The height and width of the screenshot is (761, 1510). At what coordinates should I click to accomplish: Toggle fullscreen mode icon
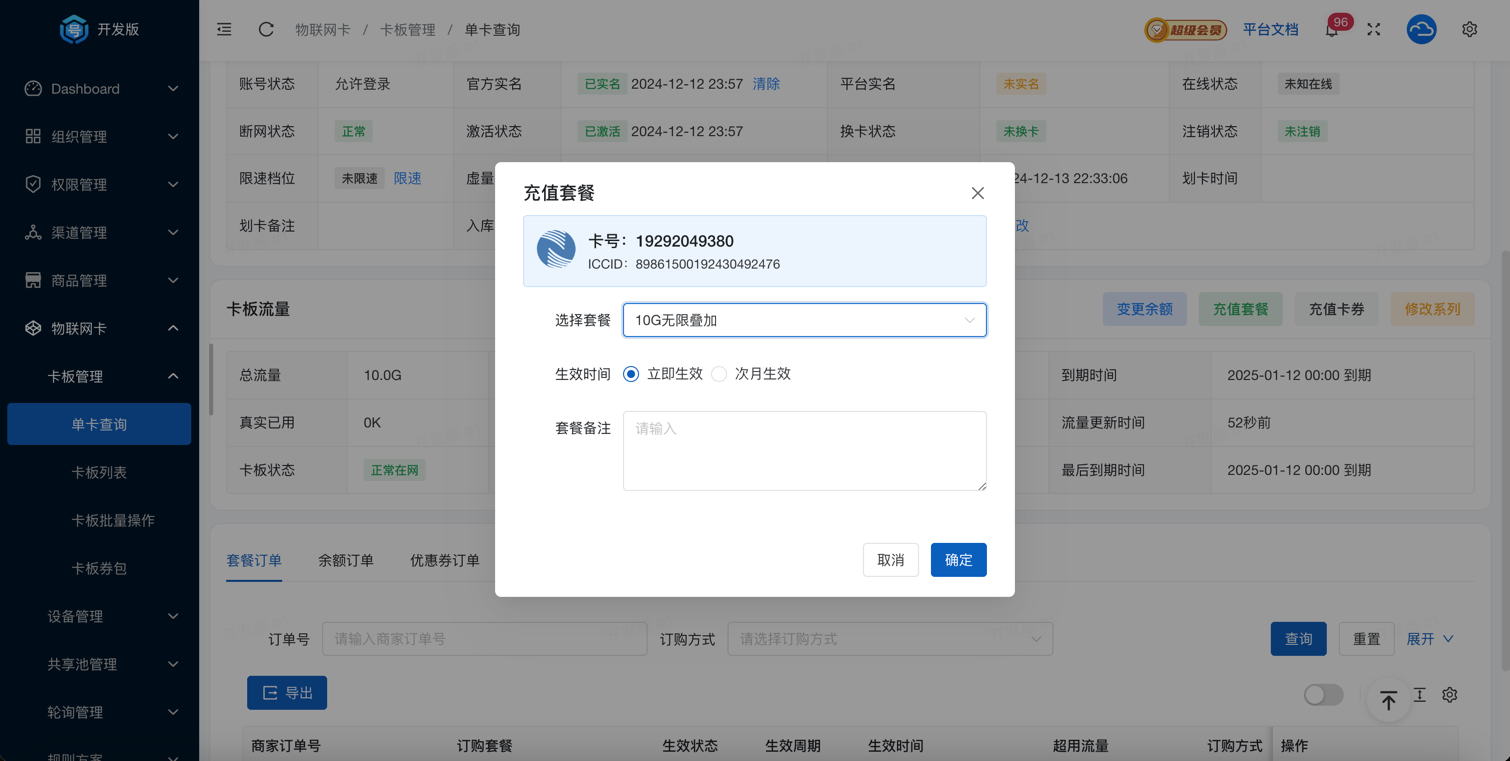(x=1374, y=30)
